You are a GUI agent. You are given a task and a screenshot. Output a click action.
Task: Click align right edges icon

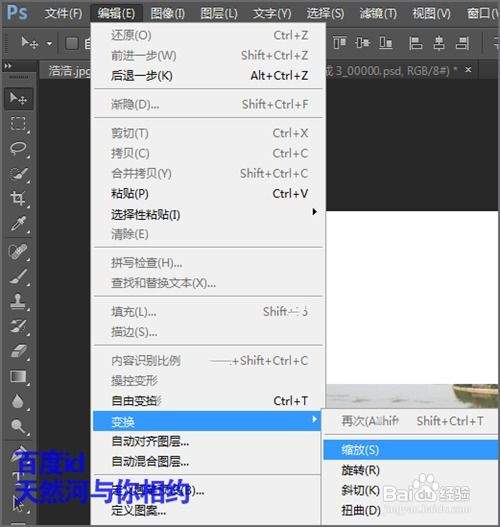click(x=462, y=43)
